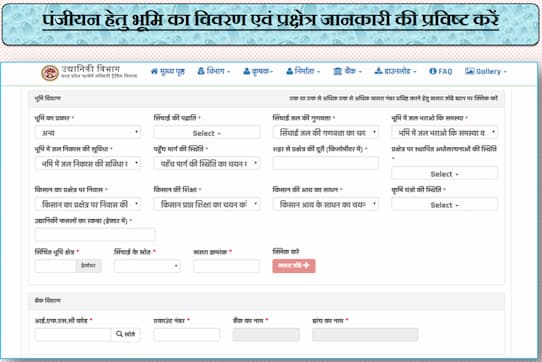This screenshot has width=542, height=362.
Task: Open भूमि में जल भराओ समस्या dropdown
Action: click(x=445, y=132)
